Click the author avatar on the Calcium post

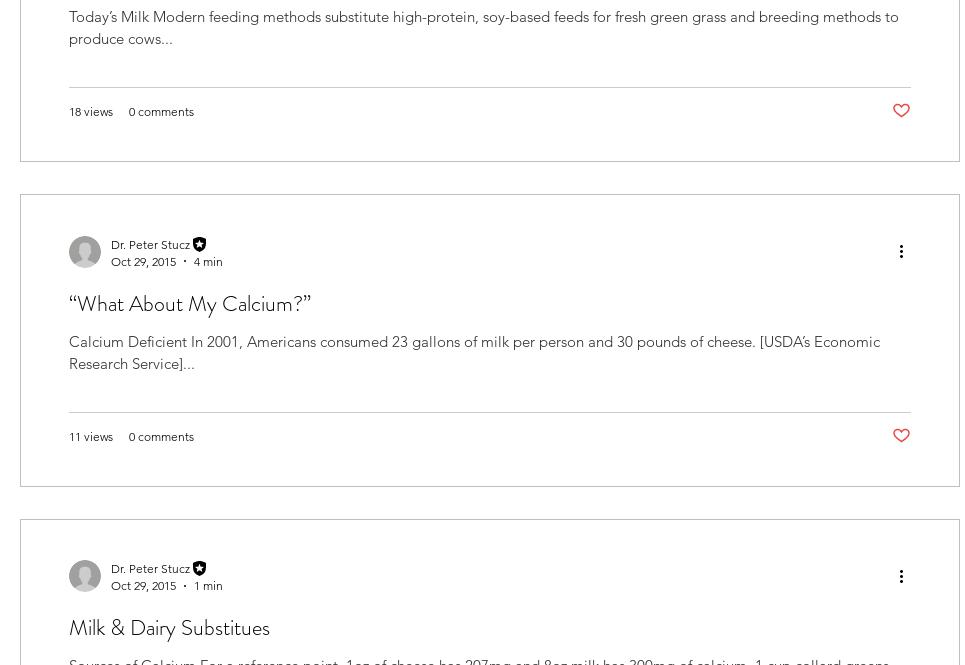[x=85, y=252]
